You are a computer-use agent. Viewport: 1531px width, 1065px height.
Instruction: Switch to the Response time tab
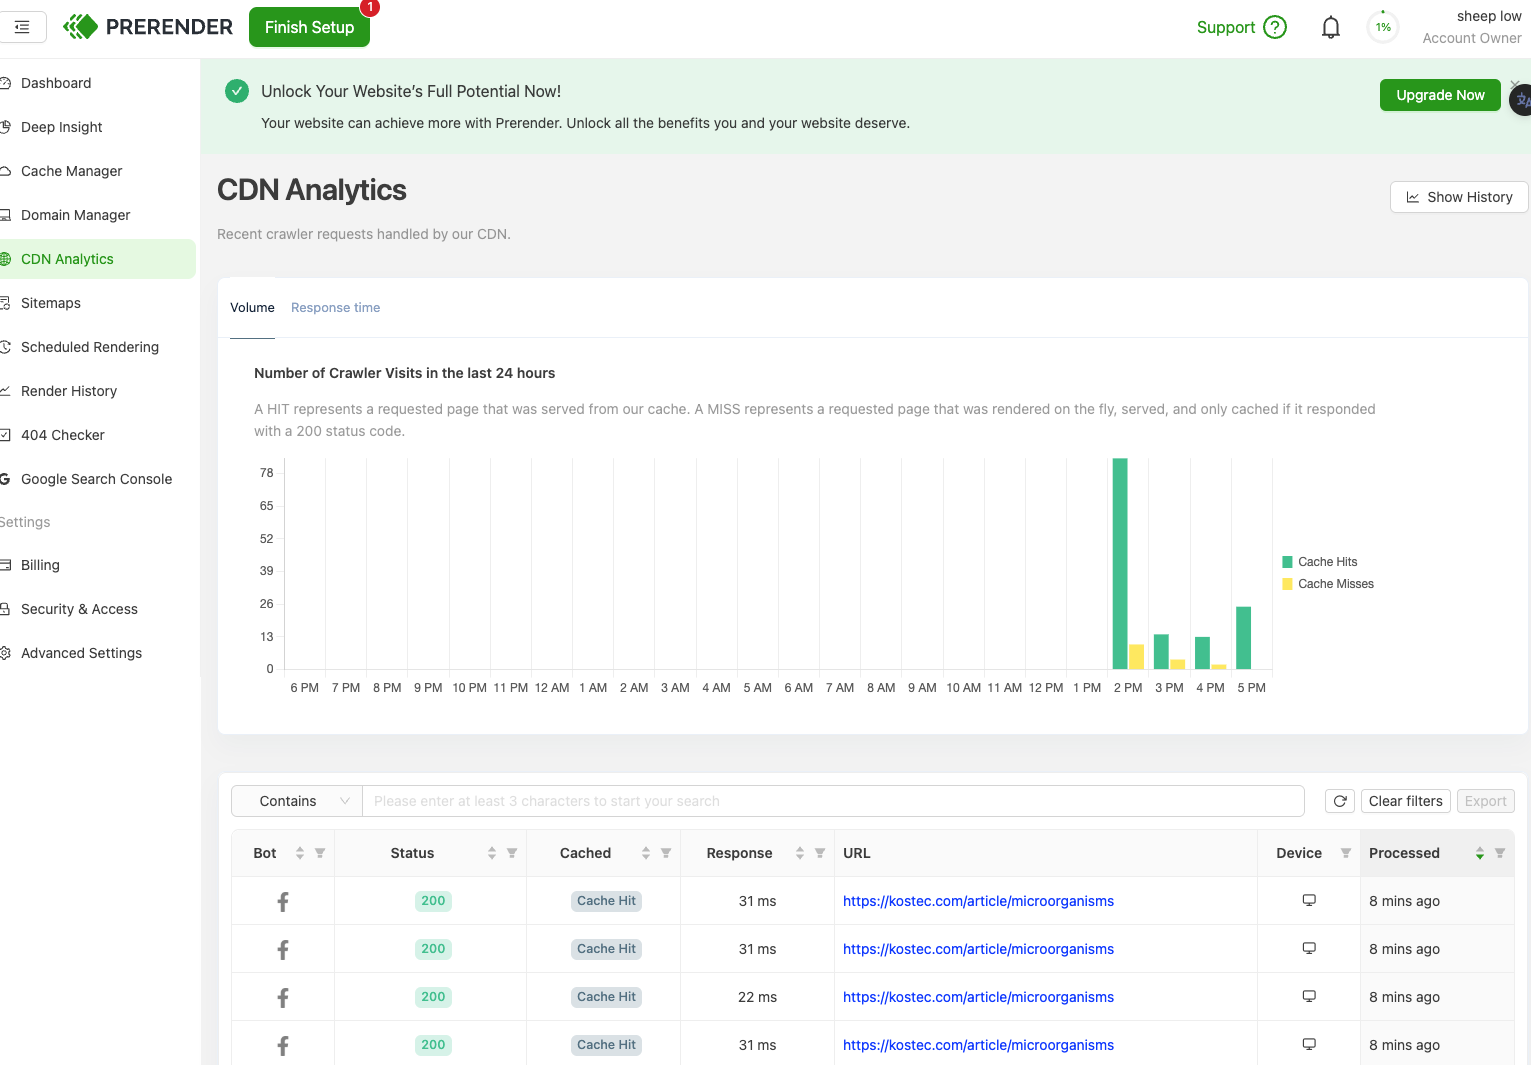pos(335,307)
